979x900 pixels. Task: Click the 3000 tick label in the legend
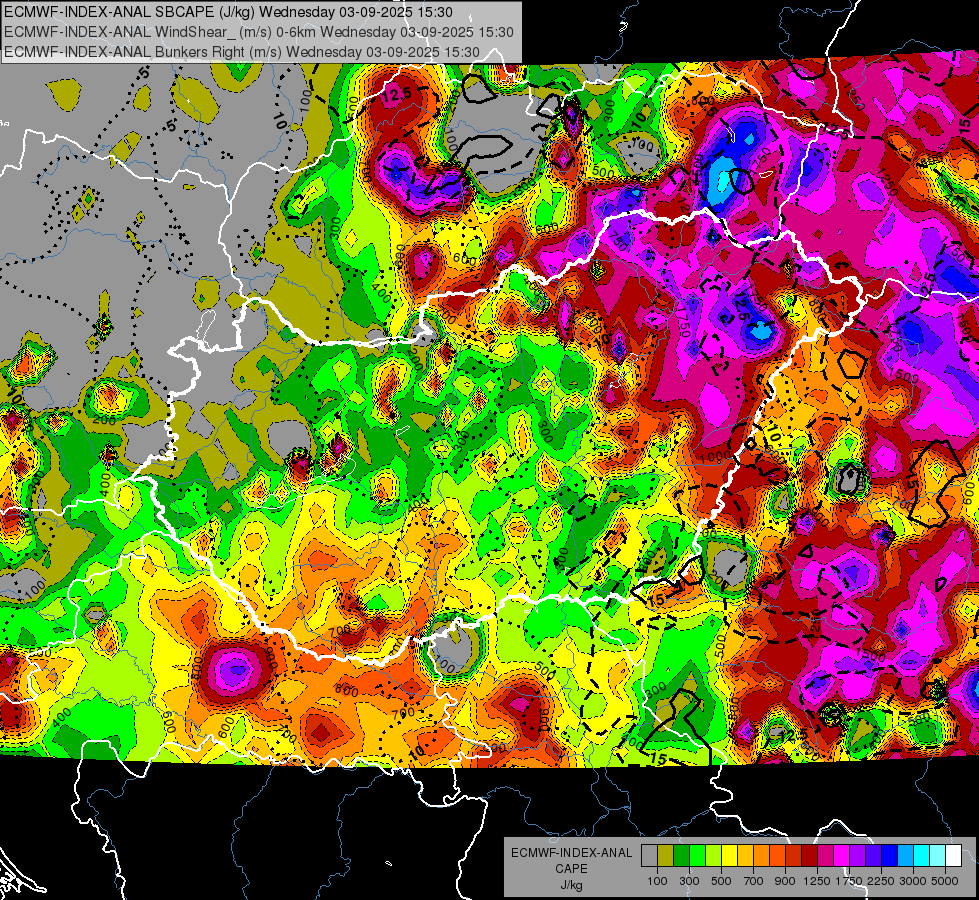coord(913,881)
